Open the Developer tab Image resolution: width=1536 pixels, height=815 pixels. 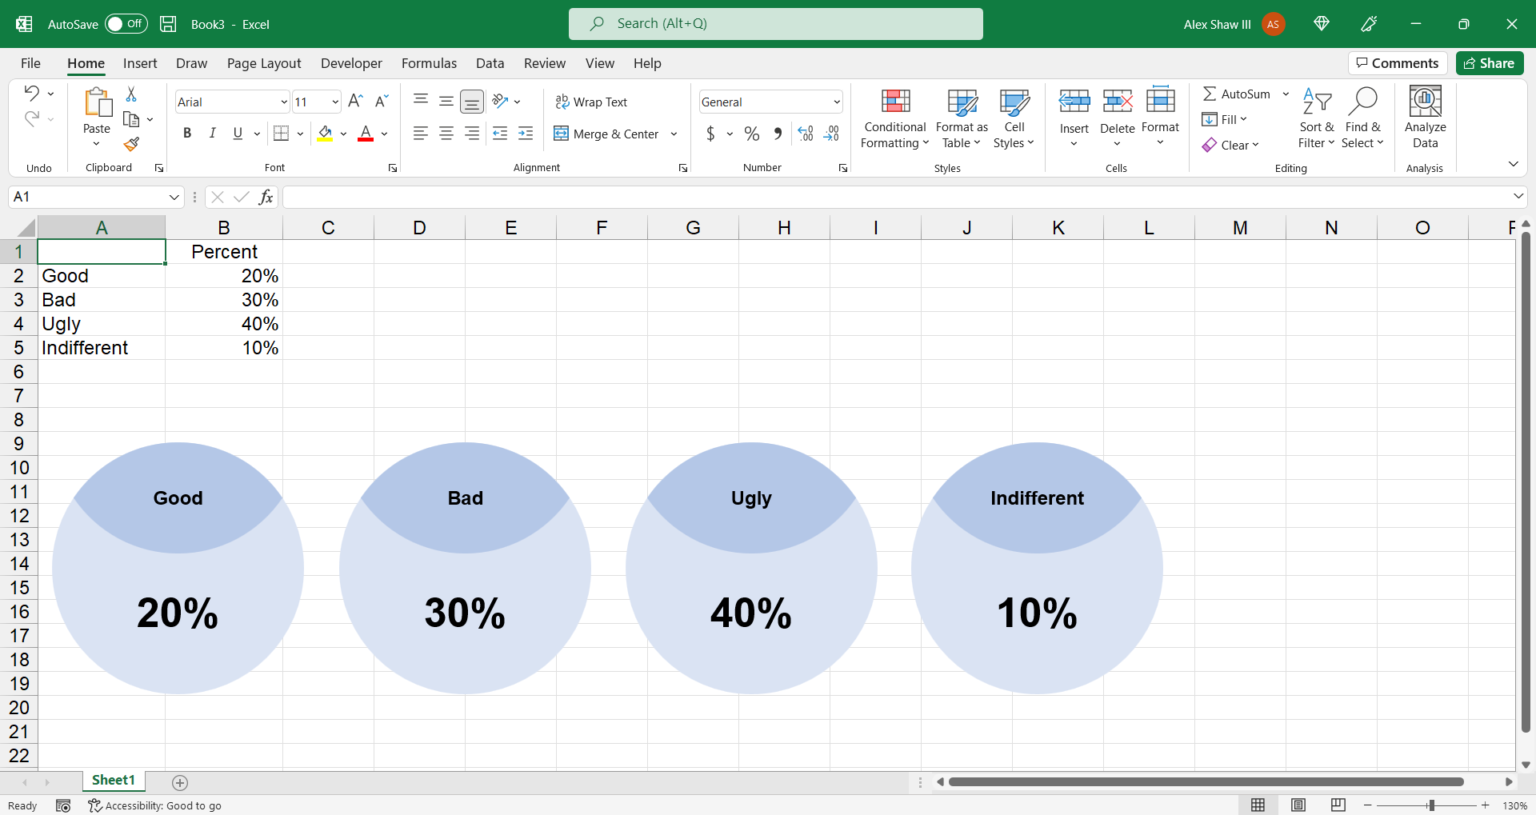(x=351, y=63)
